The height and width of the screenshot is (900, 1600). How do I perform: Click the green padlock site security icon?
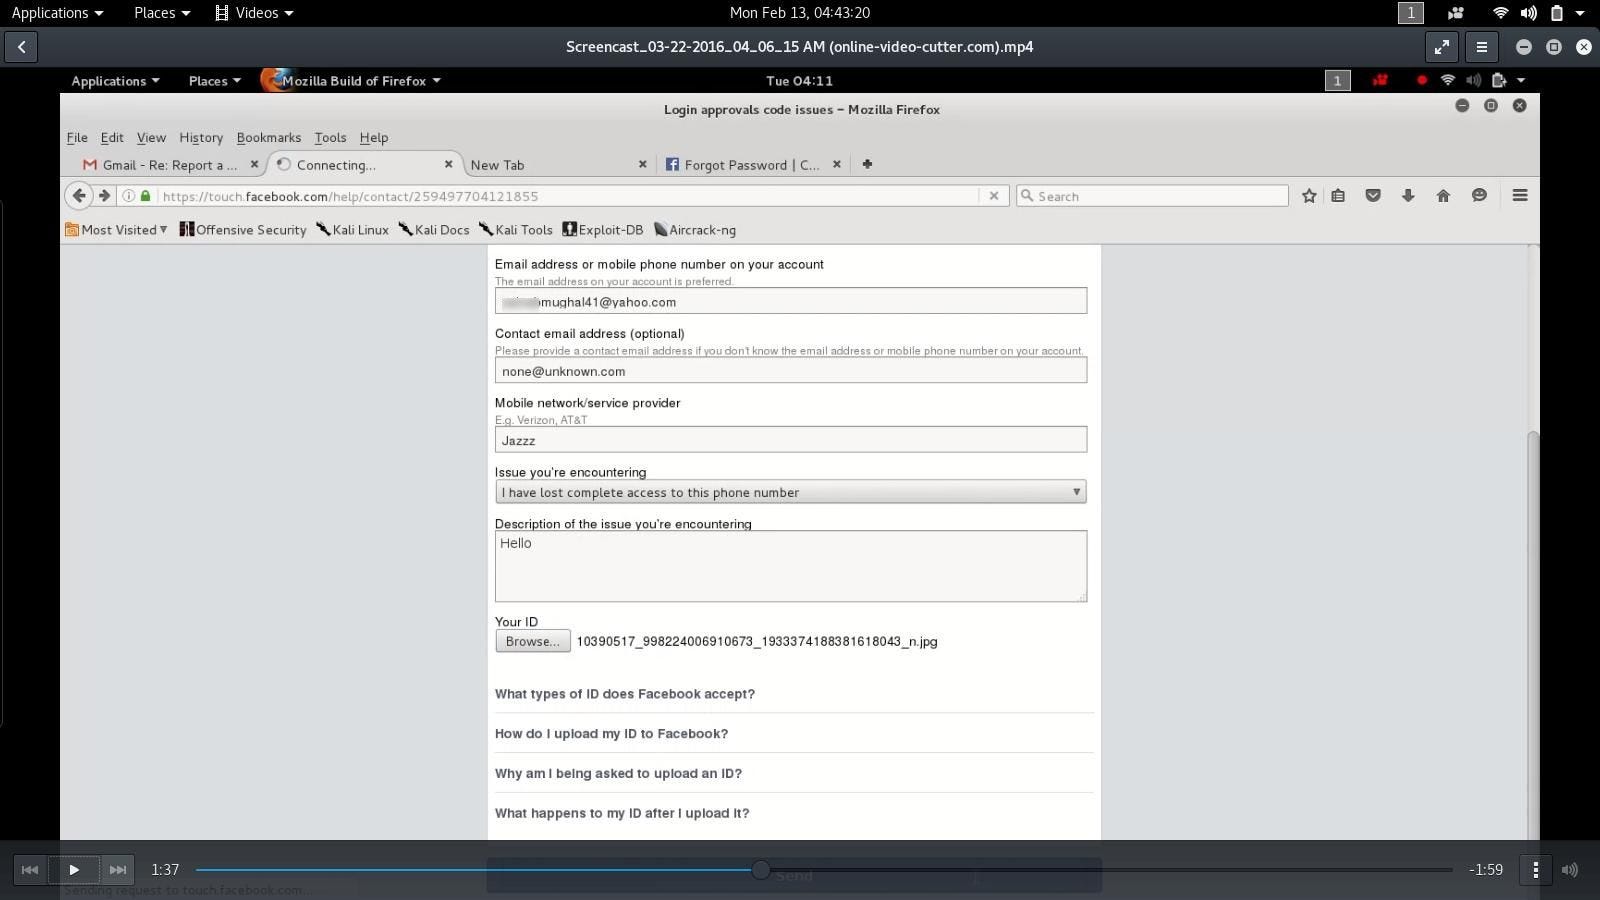146,196
